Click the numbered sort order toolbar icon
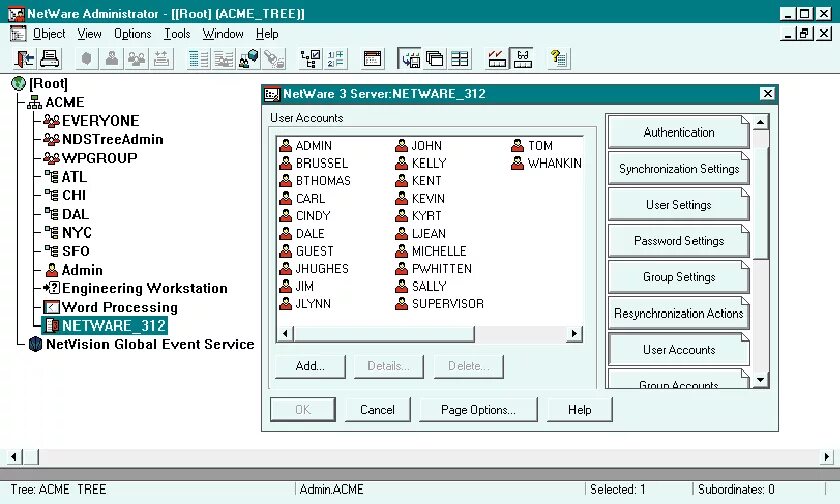Image resolution: width=840 pixels, height=504 pixels. click(x=336, y=58)
